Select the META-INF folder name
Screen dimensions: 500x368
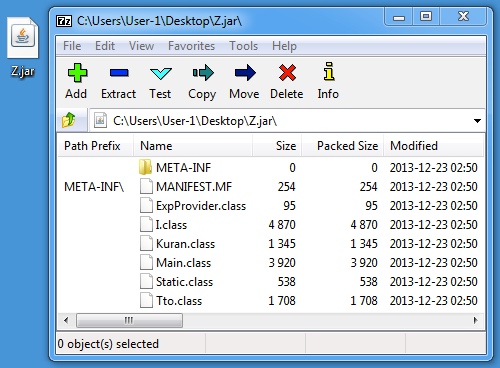[x=184, y=168]
